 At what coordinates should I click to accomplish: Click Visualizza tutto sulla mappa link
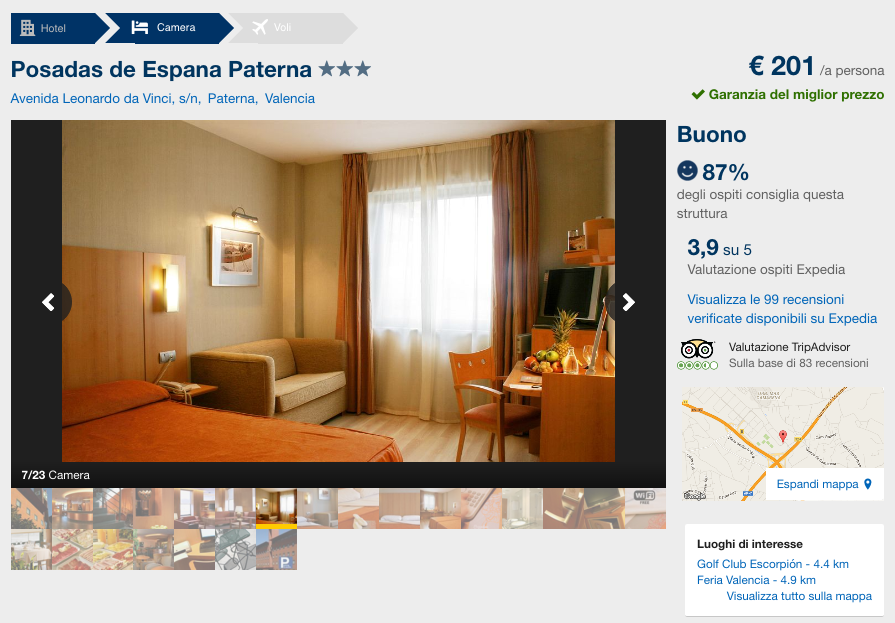coord(799,596)
